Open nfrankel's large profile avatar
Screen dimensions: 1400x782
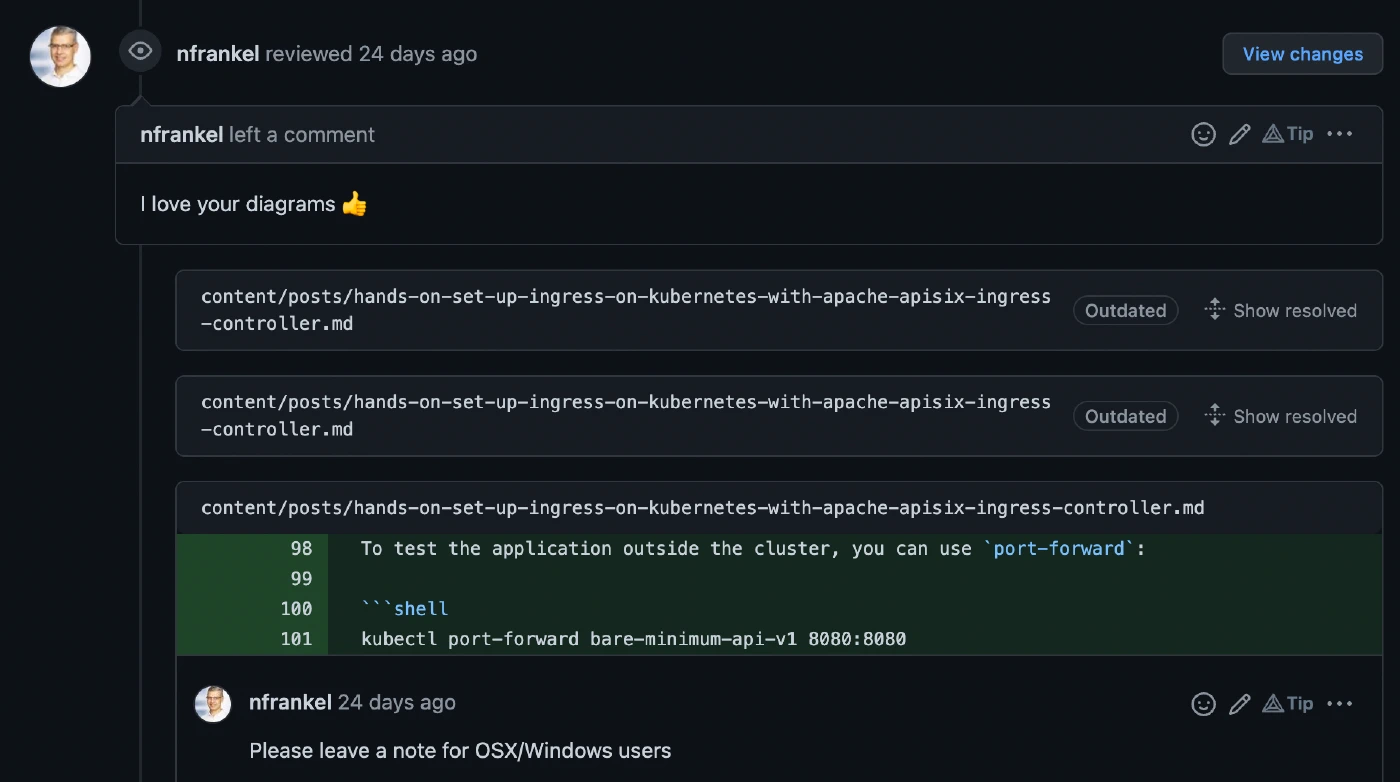tap(61, 56)
